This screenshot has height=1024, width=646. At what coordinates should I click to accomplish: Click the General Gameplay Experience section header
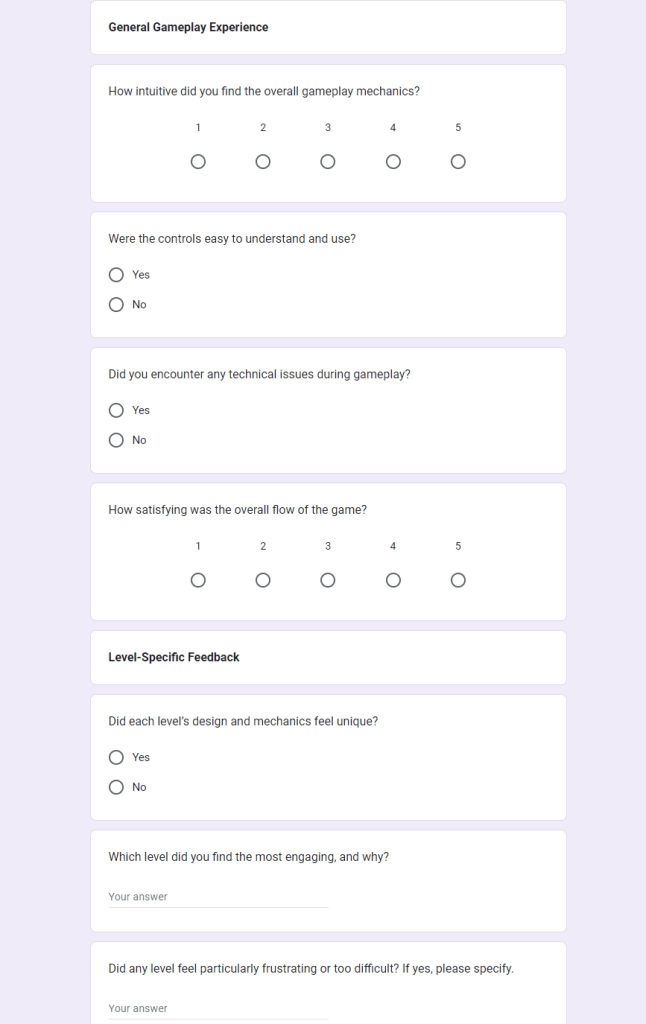[188, 28]
